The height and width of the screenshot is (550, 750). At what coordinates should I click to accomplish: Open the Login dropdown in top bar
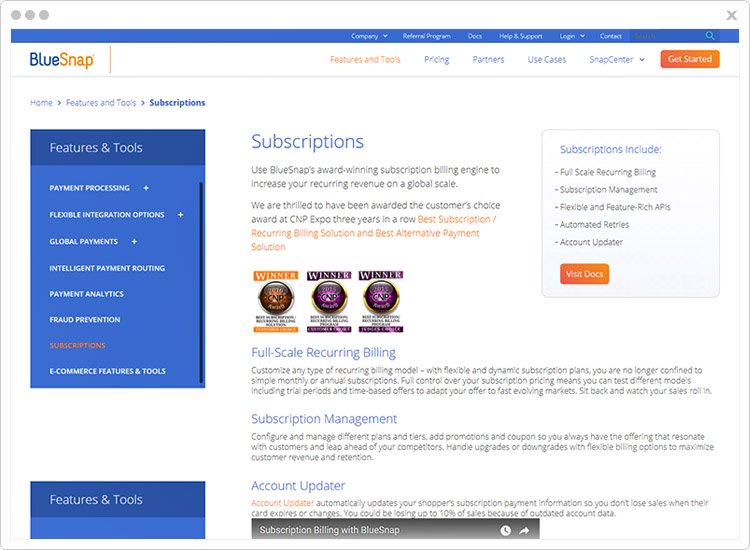572,36
